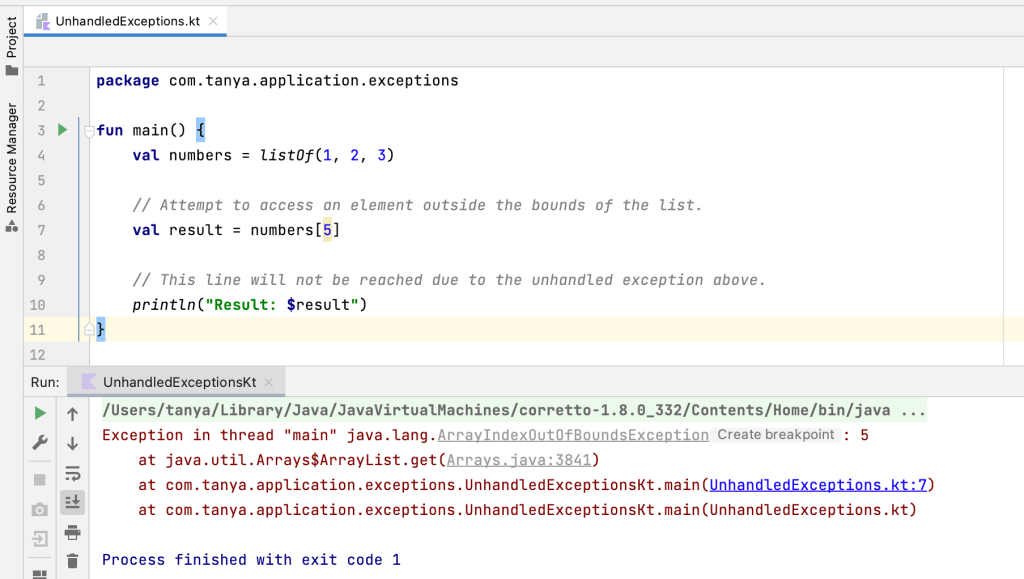Close the UnhandledExceptions.kt editor tab

tap(213, 21)
